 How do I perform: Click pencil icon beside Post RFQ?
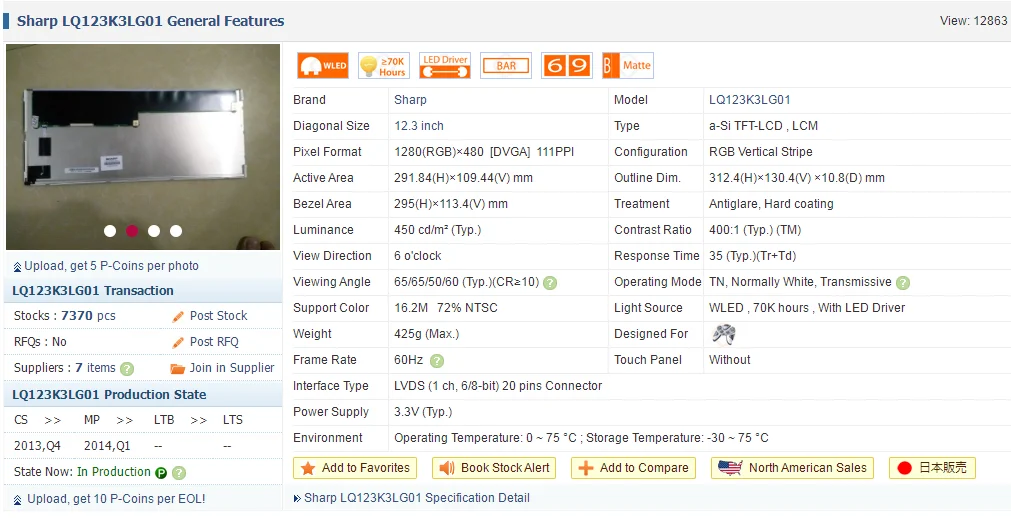click(x=178, y=342)
